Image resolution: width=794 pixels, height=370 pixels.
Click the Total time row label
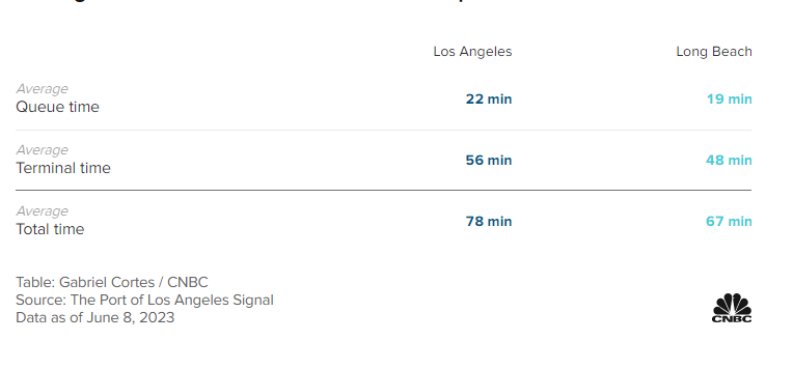[50, 229]
